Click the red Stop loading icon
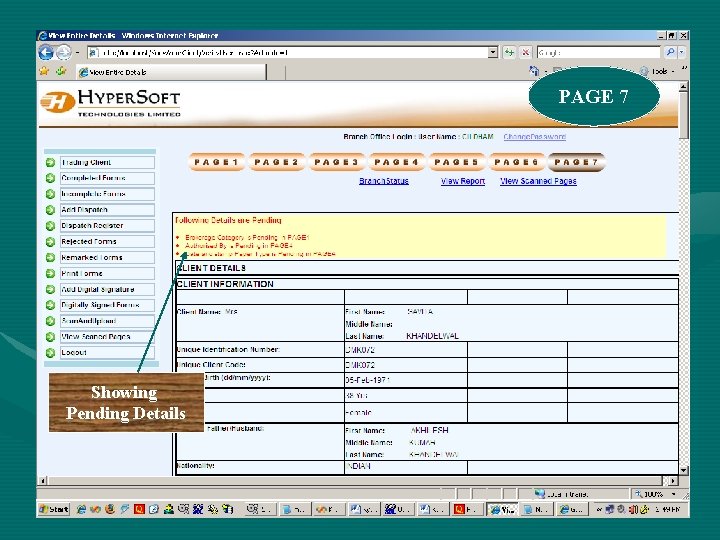The width and height of the screenshot is (720, 540). [x=525, y=52]
